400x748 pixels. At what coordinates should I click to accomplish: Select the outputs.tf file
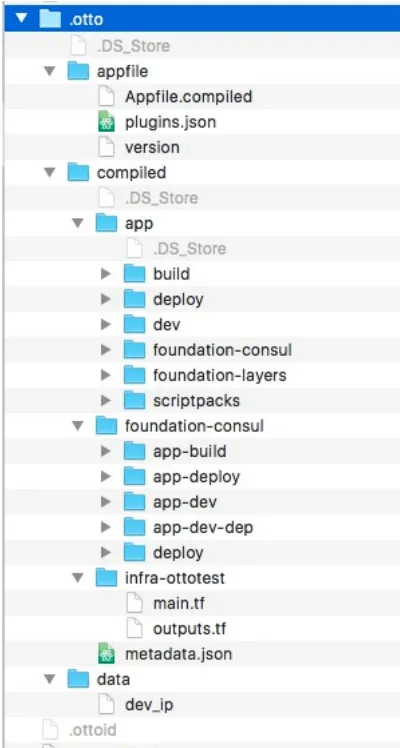click(189, 629)
